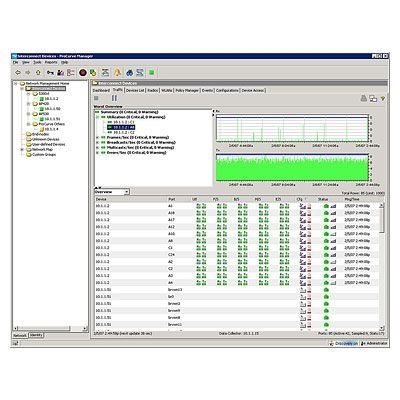Viewport: 400px width, 400px height.
Task: Click the Forward arrow toolbar icon
Action: coord(28,72)
